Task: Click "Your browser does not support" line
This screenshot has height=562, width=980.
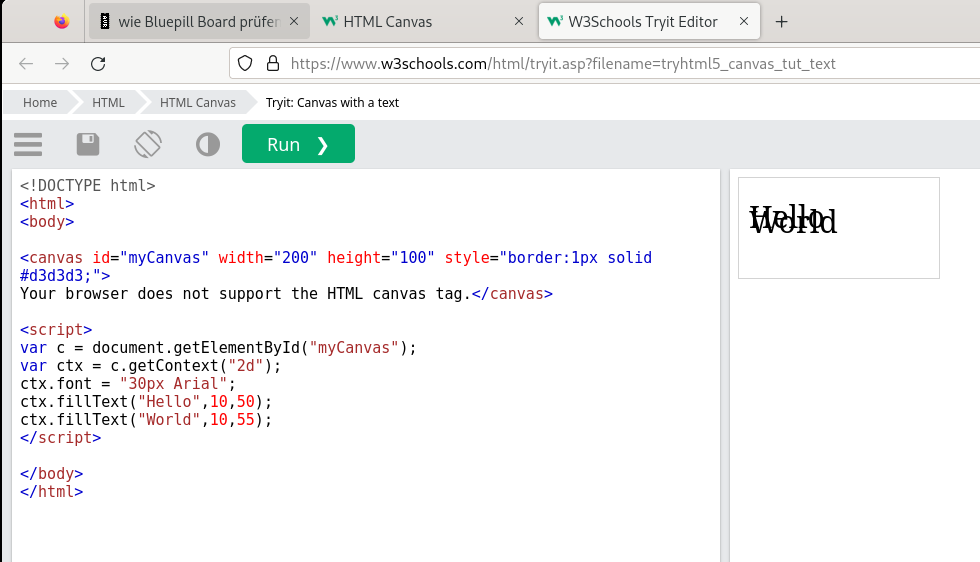Action: (x=286, y=294)
